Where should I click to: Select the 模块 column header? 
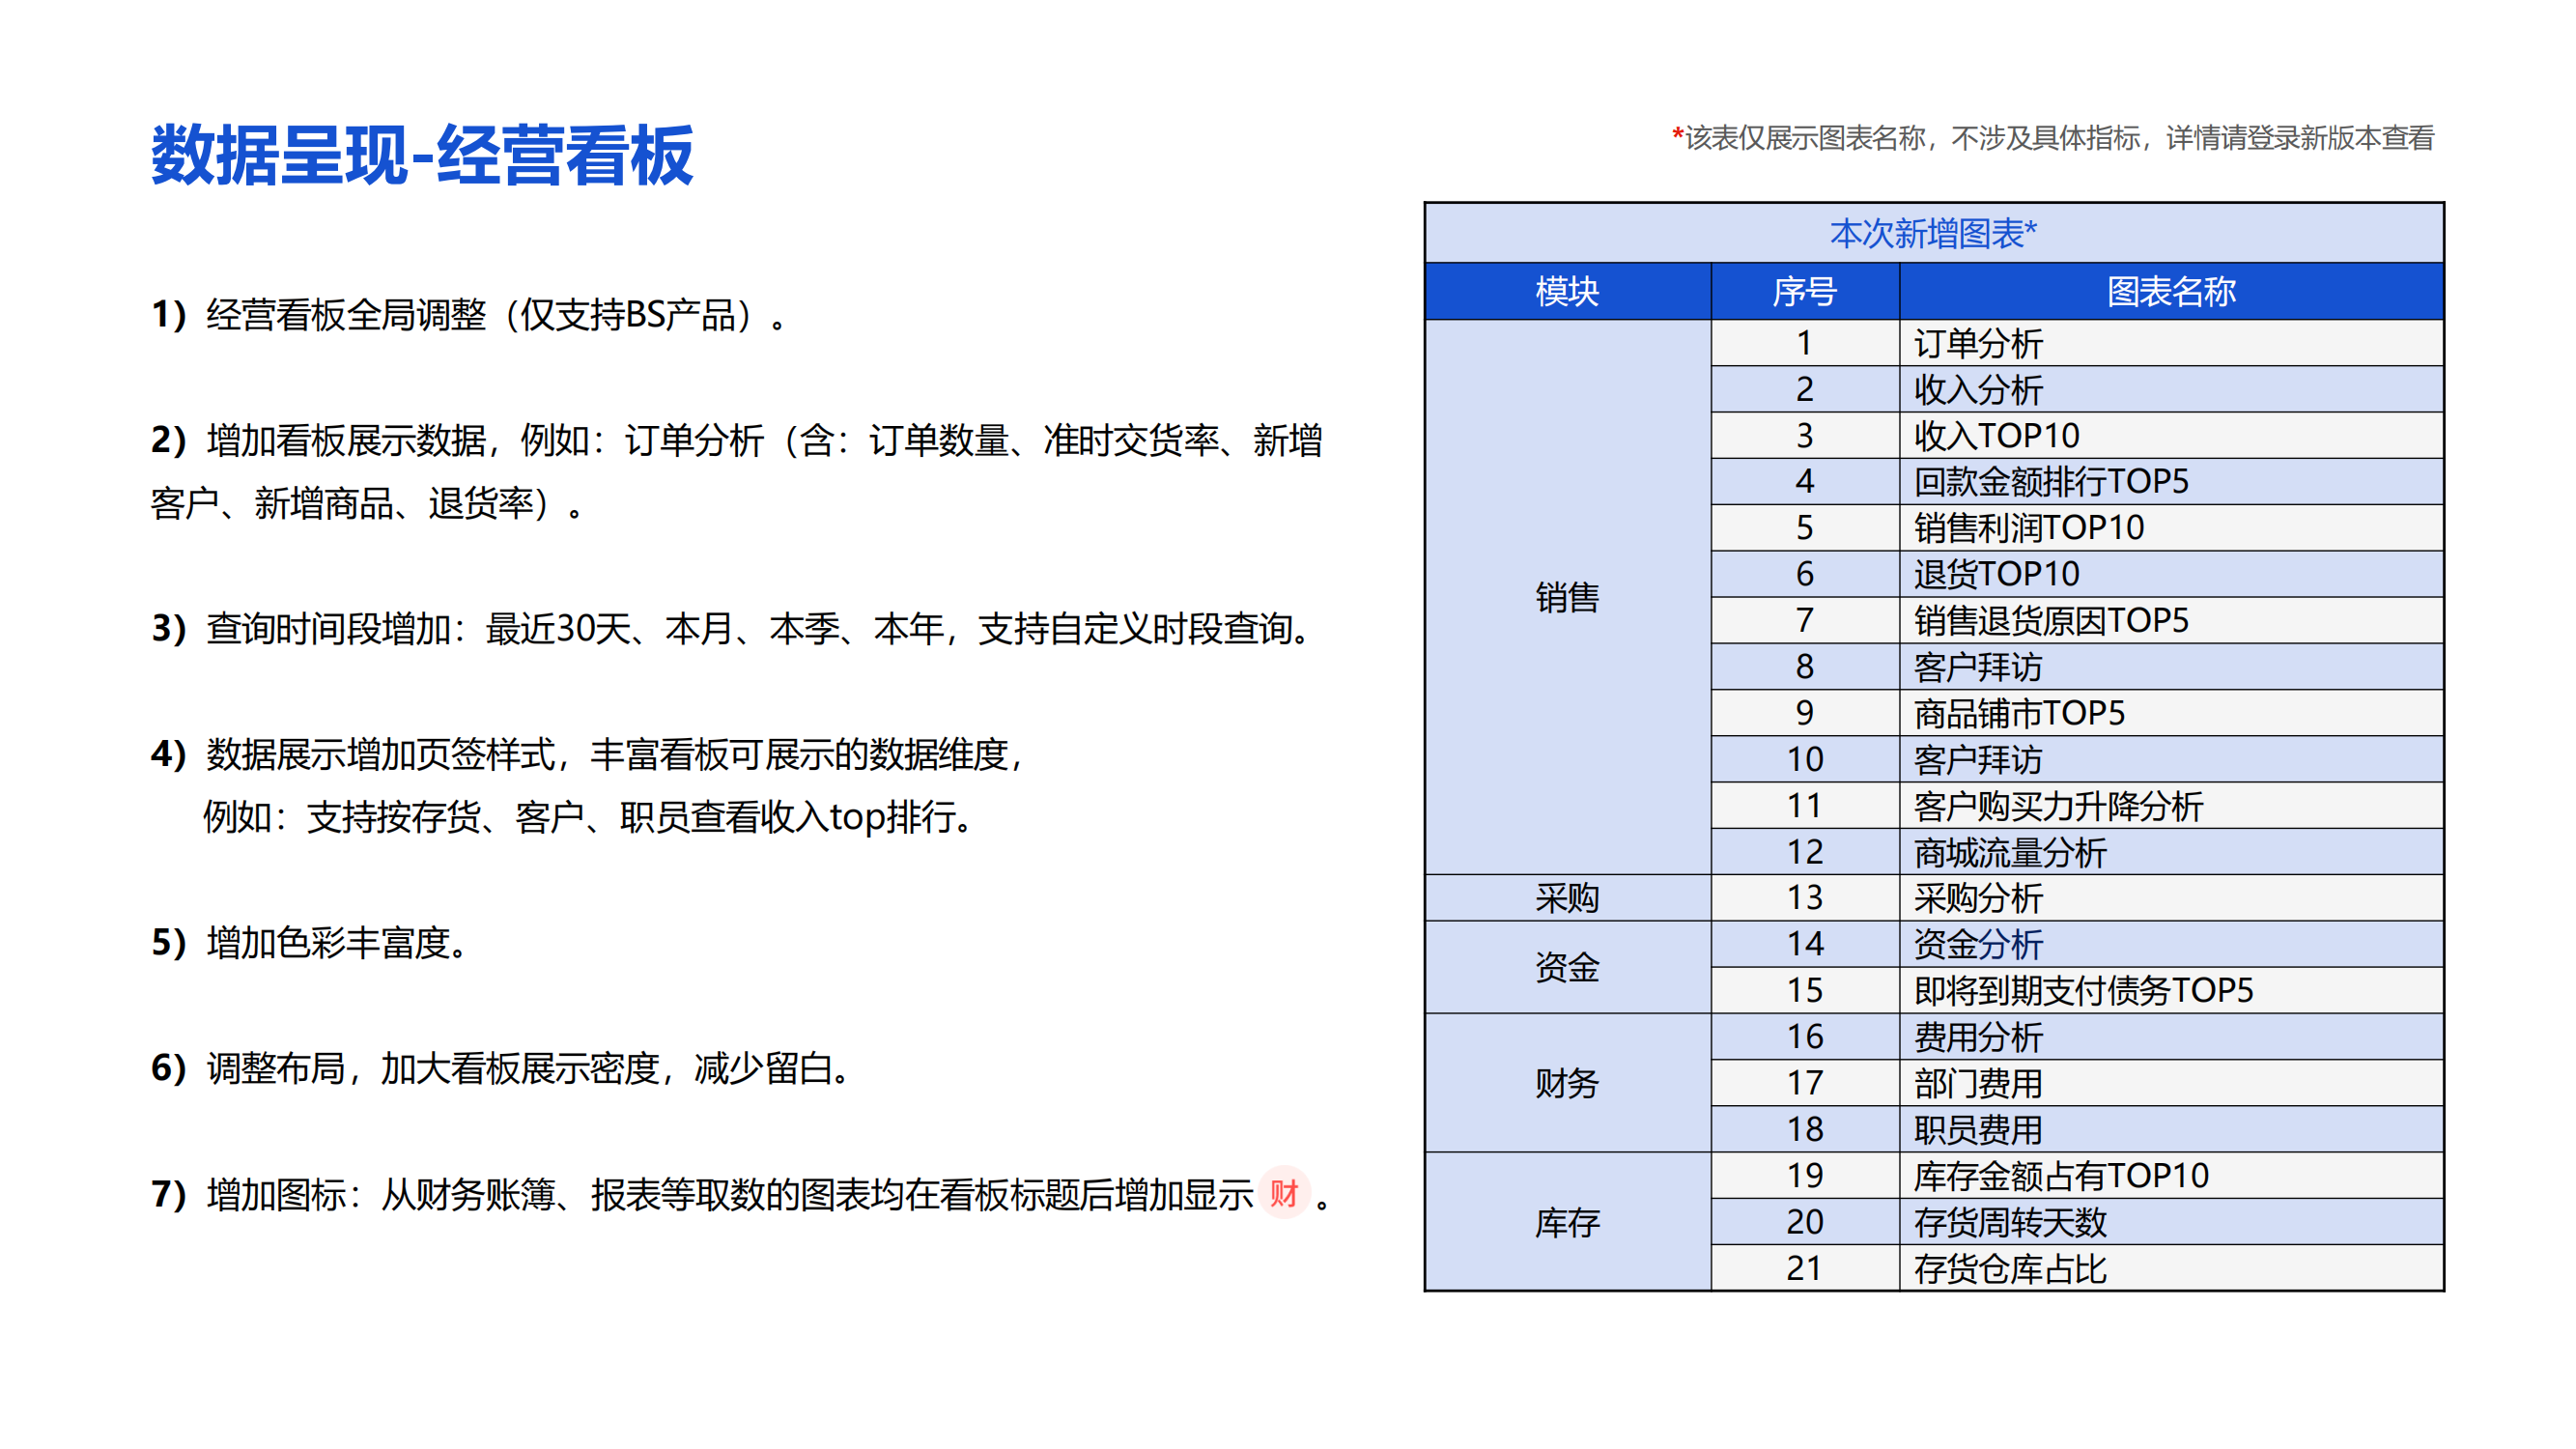[1566, 292]
